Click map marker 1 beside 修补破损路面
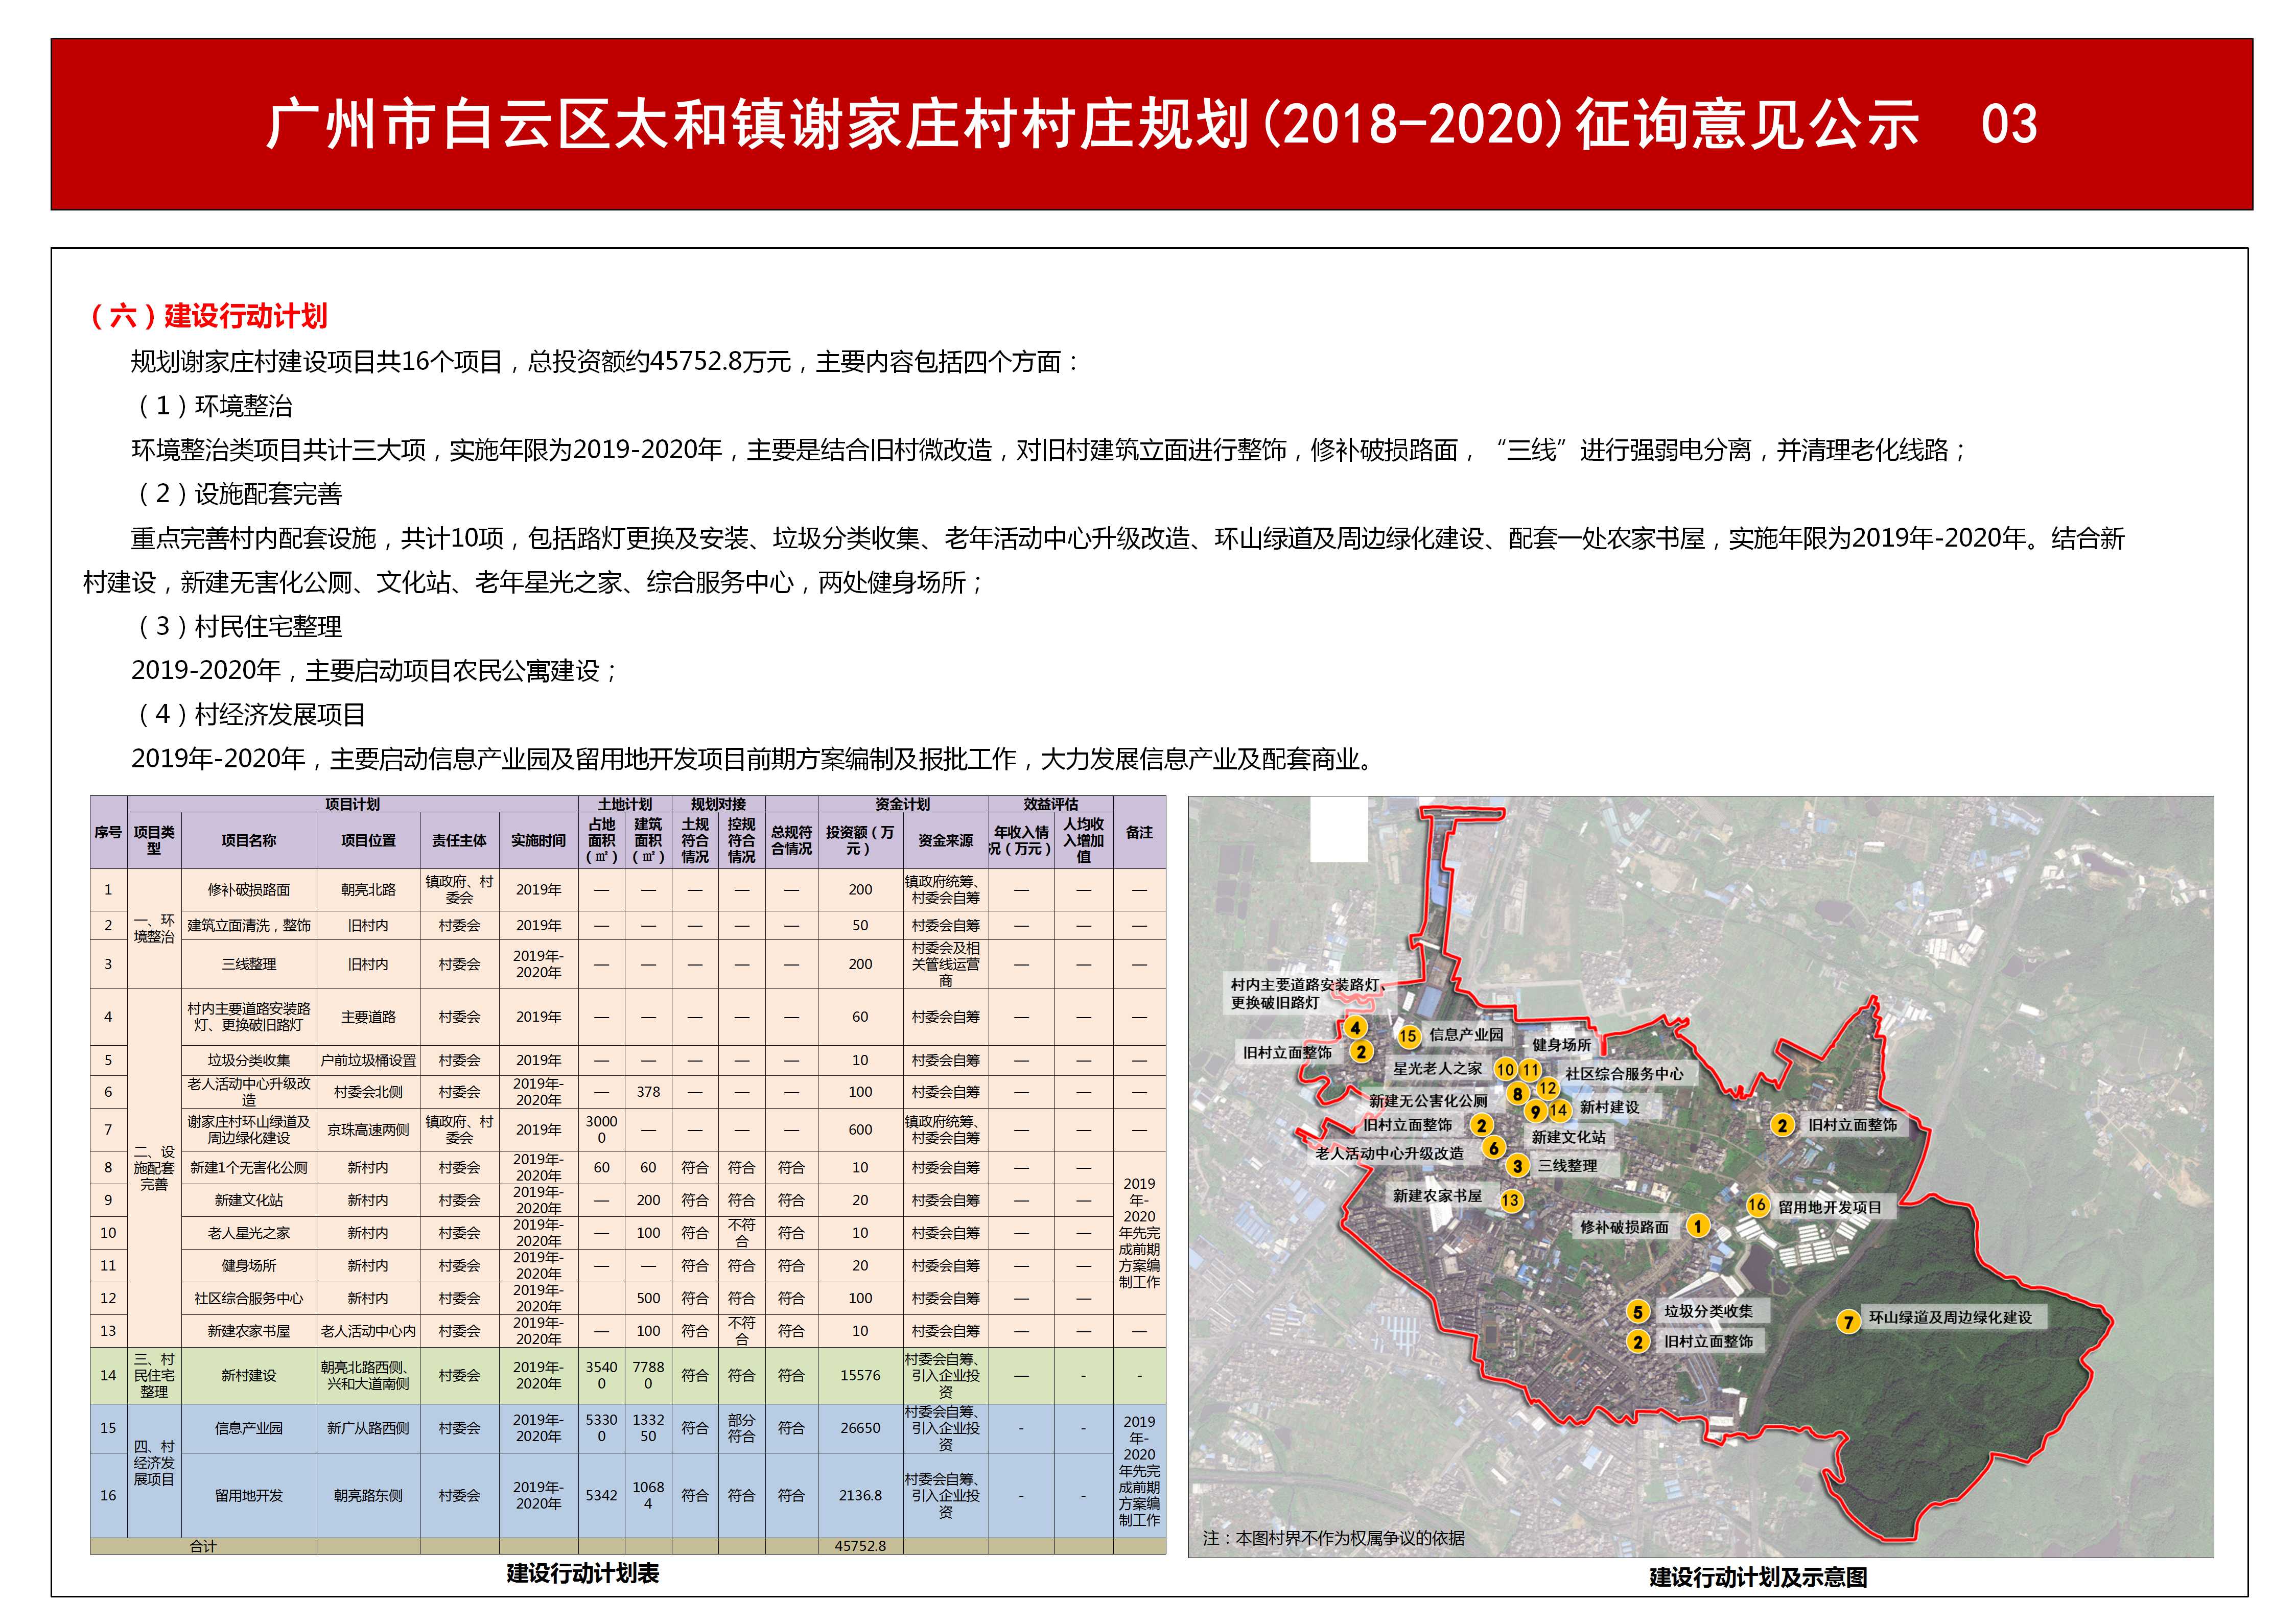 (x=1697, y=1226)
